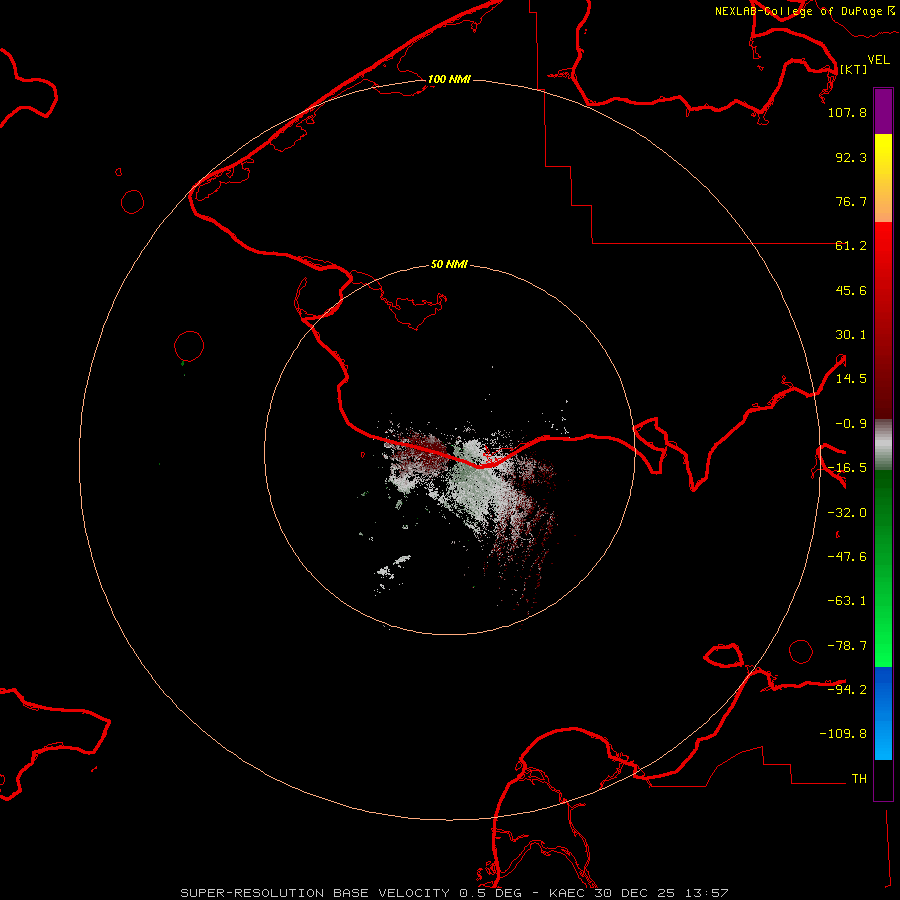The width and height of the screenshot is (900, 900).
Task: Select the 76.7 legend value
Action: 851,201
